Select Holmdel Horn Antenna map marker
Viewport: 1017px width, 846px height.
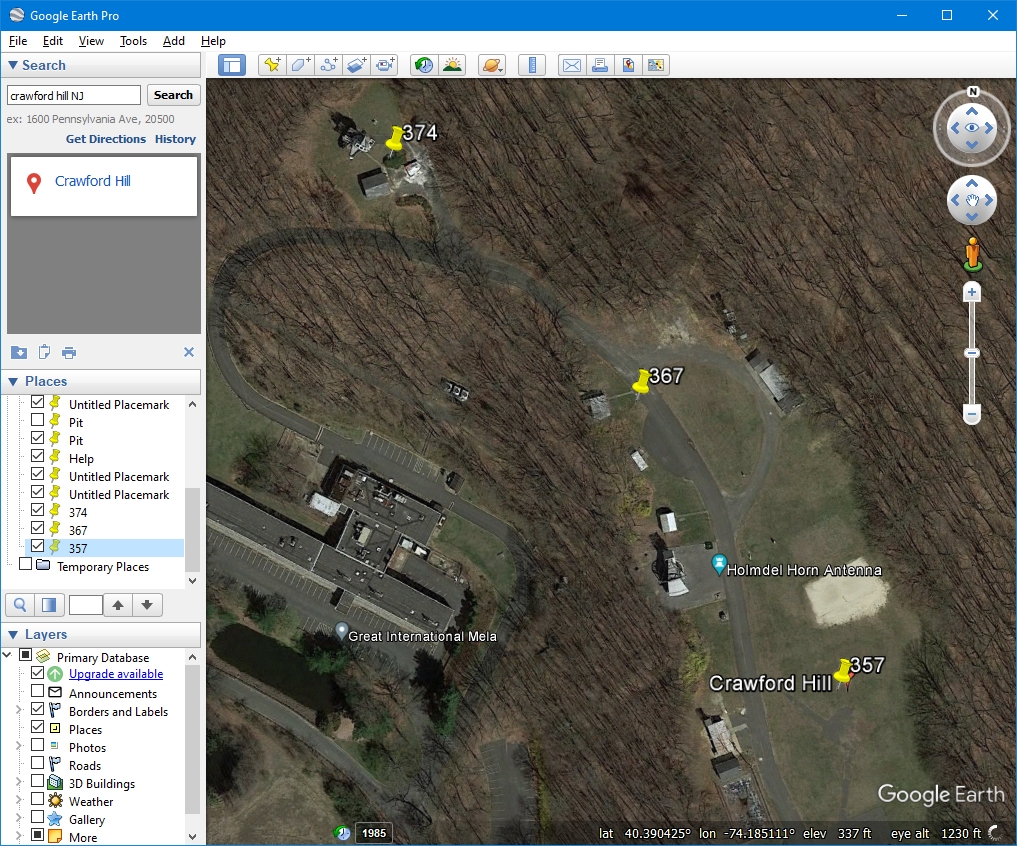(719, 564)
